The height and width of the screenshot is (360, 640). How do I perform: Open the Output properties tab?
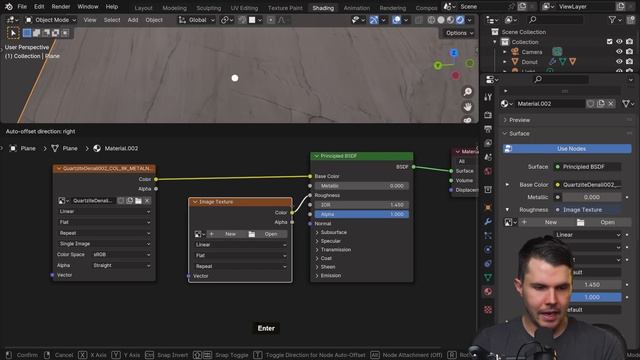pos(488,129)
